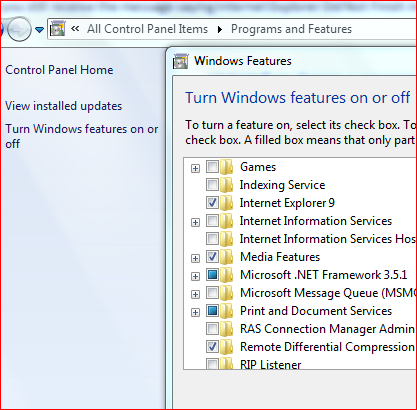Select the RIP Listener label
417x410 pixels.
[x=270, y=364]
